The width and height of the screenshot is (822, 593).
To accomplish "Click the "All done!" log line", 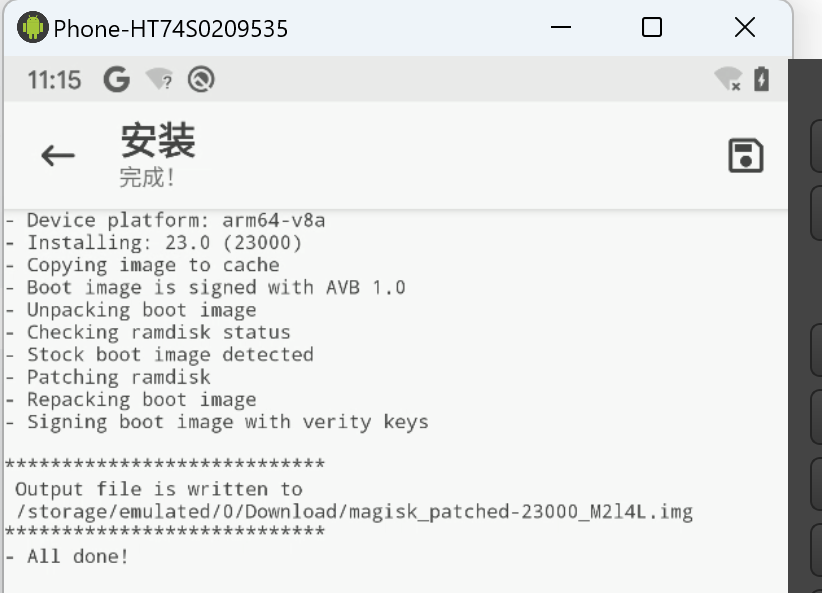I will click(x=78, y=556).
